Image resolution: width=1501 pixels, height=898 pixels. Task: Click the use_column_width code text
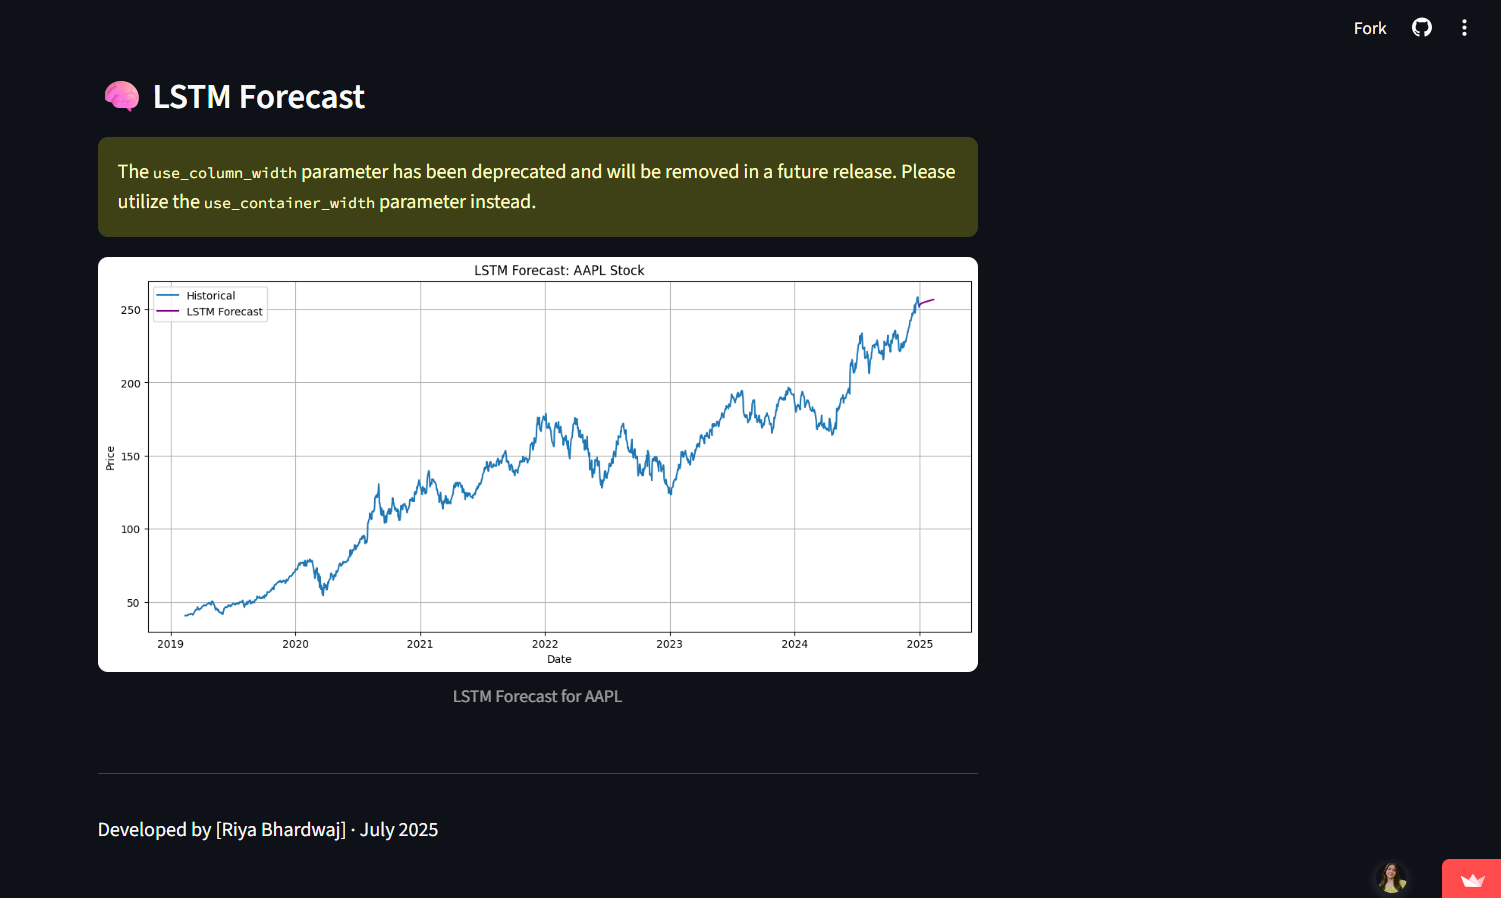tap(225, 173)
